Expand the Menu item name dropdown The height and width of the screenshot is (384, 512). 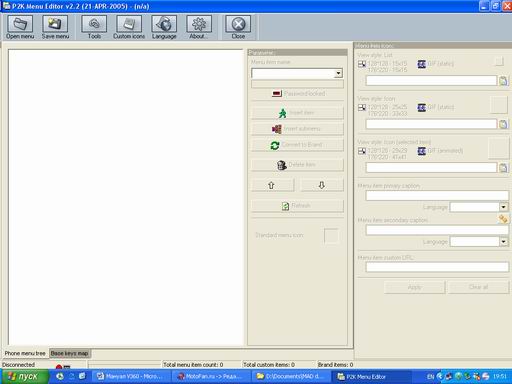tap(338, 73)
